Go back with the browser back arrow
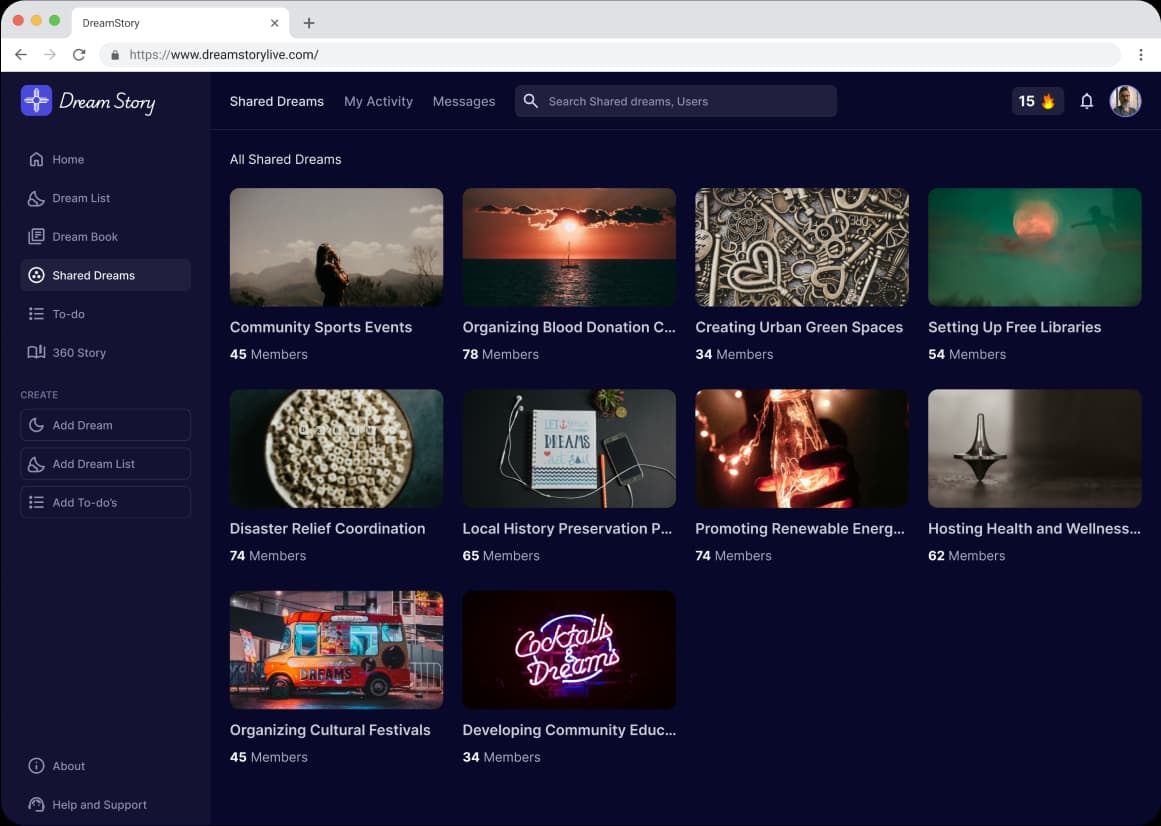1161x826 pixels. tap(21, 55)
